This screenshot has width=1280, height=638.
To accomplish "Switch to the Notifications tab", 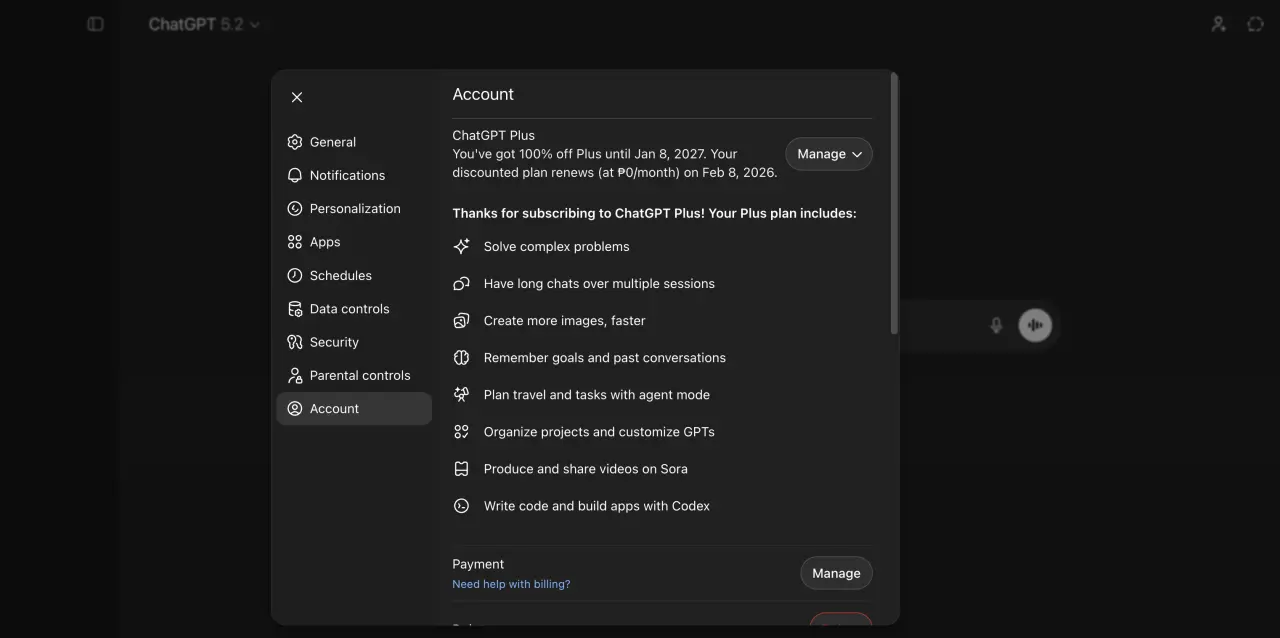I will 354,175.
